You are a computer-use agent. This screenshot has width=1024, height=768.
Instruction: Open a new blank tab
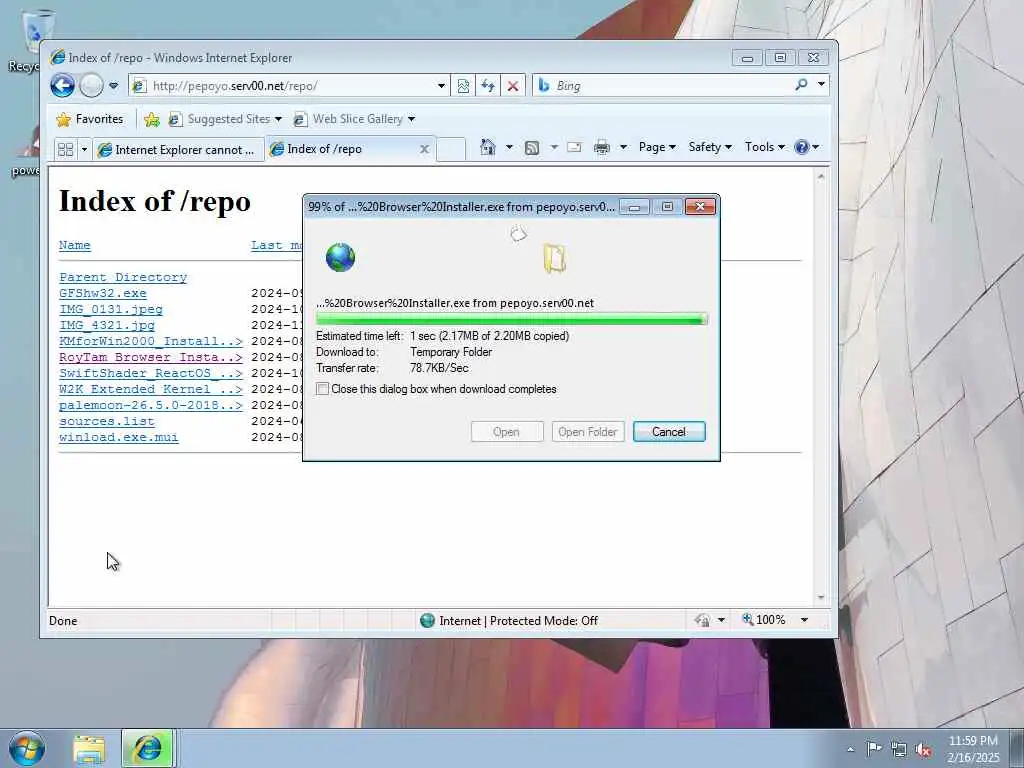point(451,150)
